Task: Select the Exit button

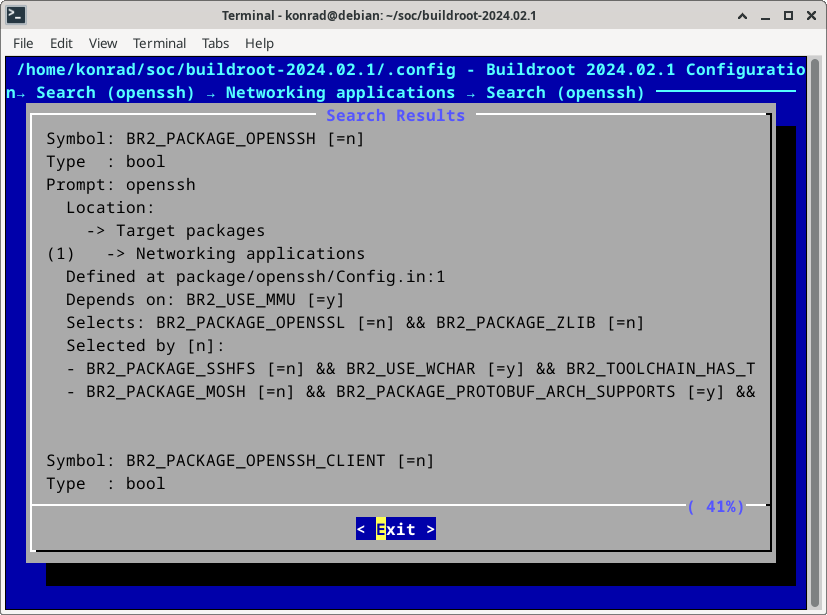Action: [396, 528]
